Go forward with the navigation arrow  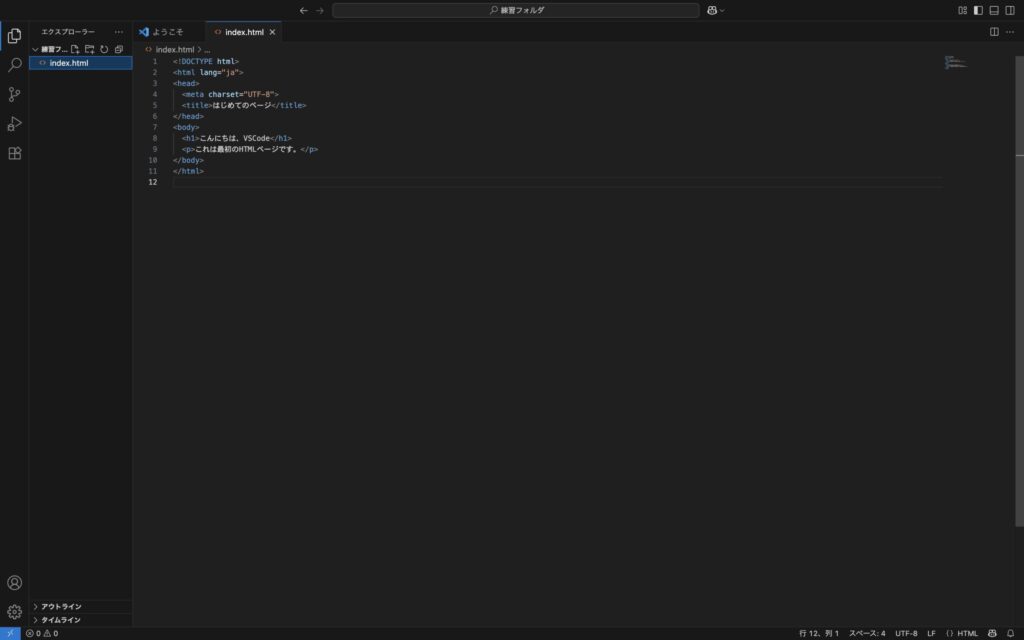319,10
